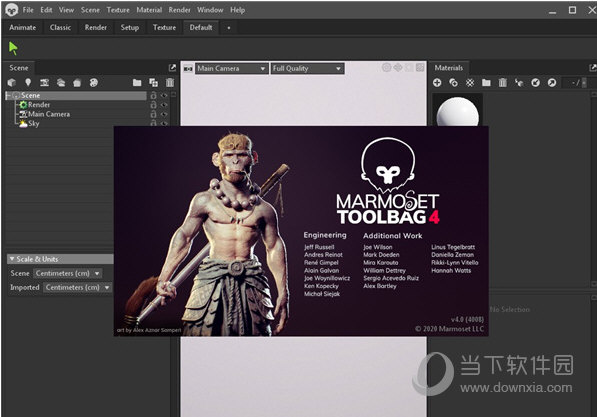The image size is (597, 417).
Task: Switch to Render workspace tab
Action: click(x=96, y=28)
